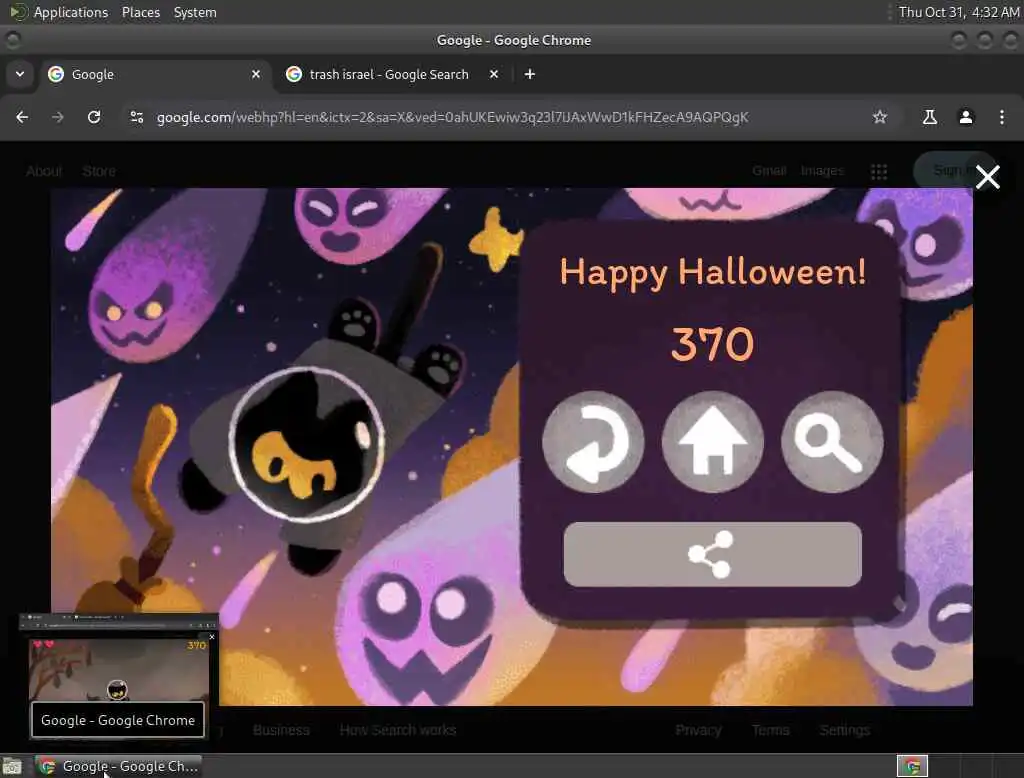Close the Google tab

pyautogui.click(x=256, y=74)
